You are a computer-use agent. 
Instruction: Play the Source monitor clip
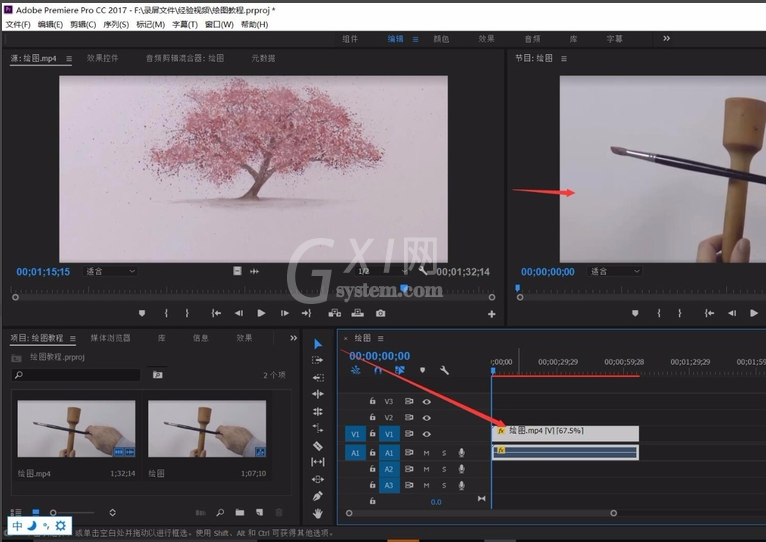pyautogui.click(x=261, y=313)
